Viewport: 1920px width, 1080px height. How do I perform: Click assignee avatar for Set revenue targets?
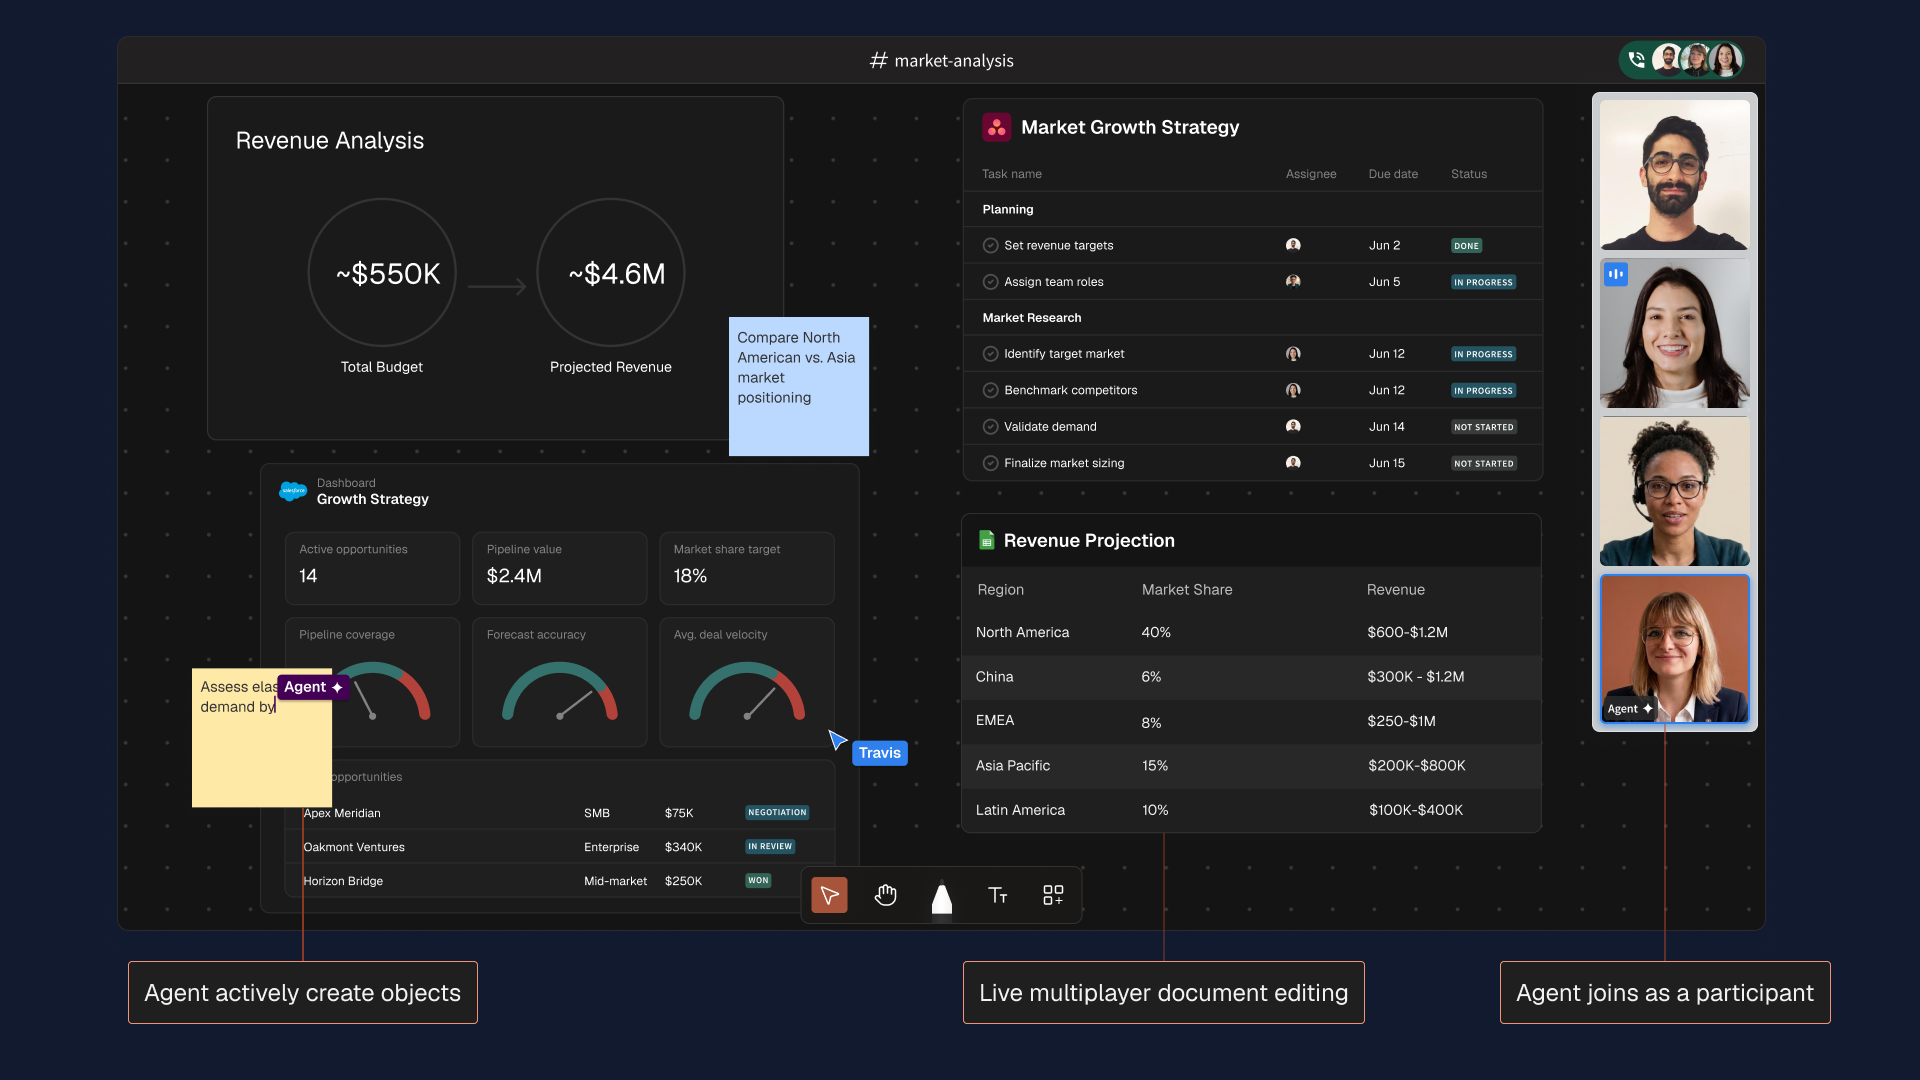(x=1293, y=245)
